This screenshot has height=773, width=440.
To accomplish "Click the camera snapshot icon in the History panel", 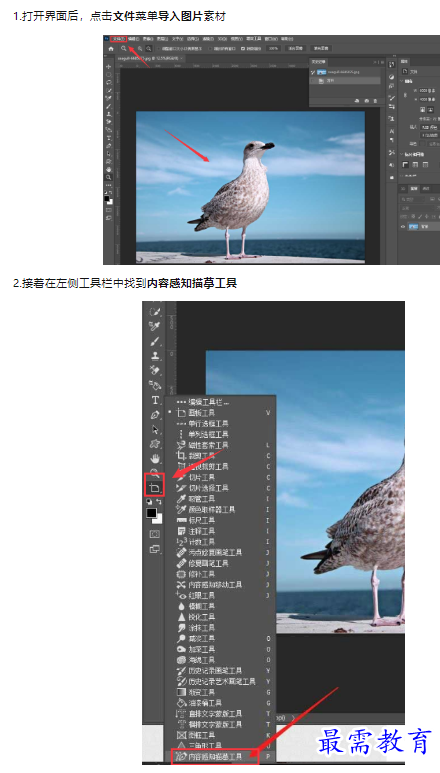I will click(x=367, y=101).
